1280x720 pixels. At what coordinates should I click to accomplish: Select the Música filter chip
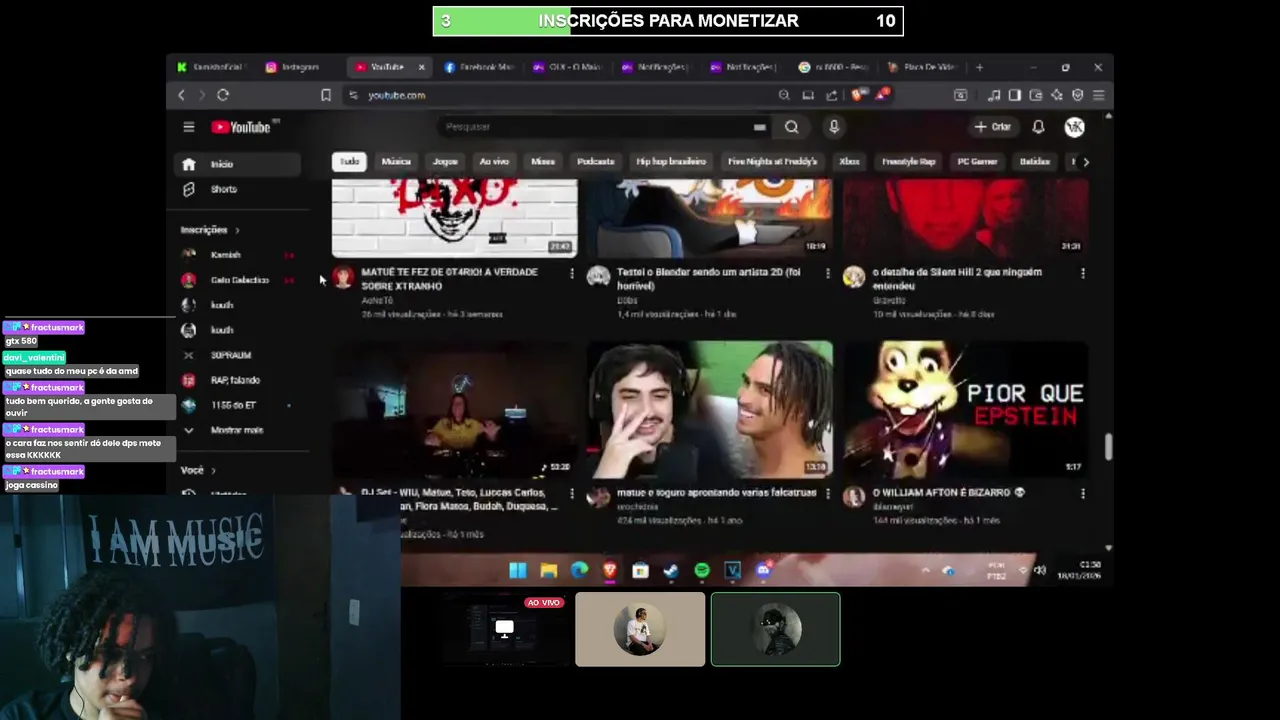(396, 162)
